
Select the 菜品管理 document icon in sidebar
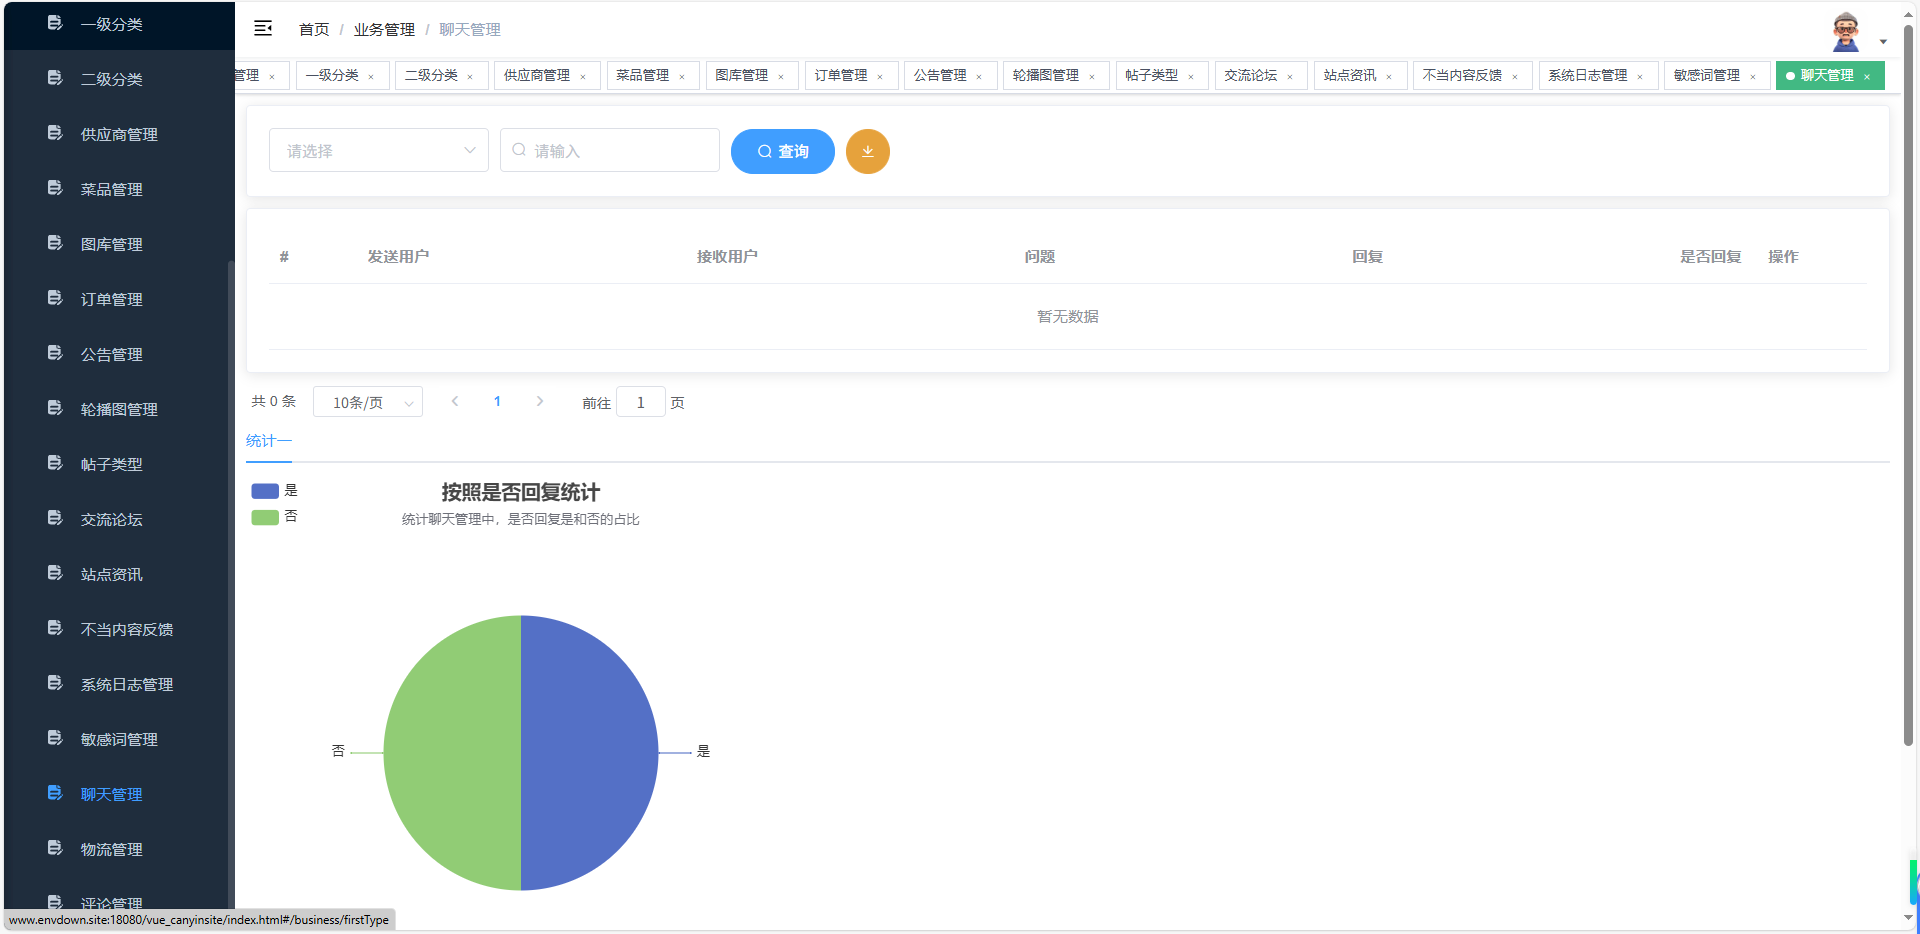[54, 188]
